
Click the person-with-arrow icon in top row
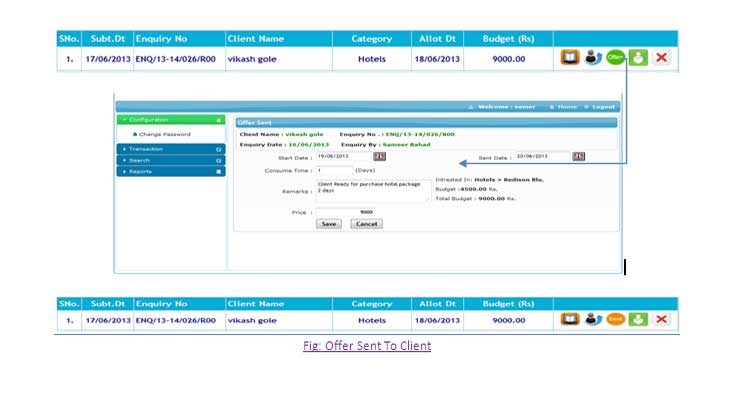click(x=593, y=57)
